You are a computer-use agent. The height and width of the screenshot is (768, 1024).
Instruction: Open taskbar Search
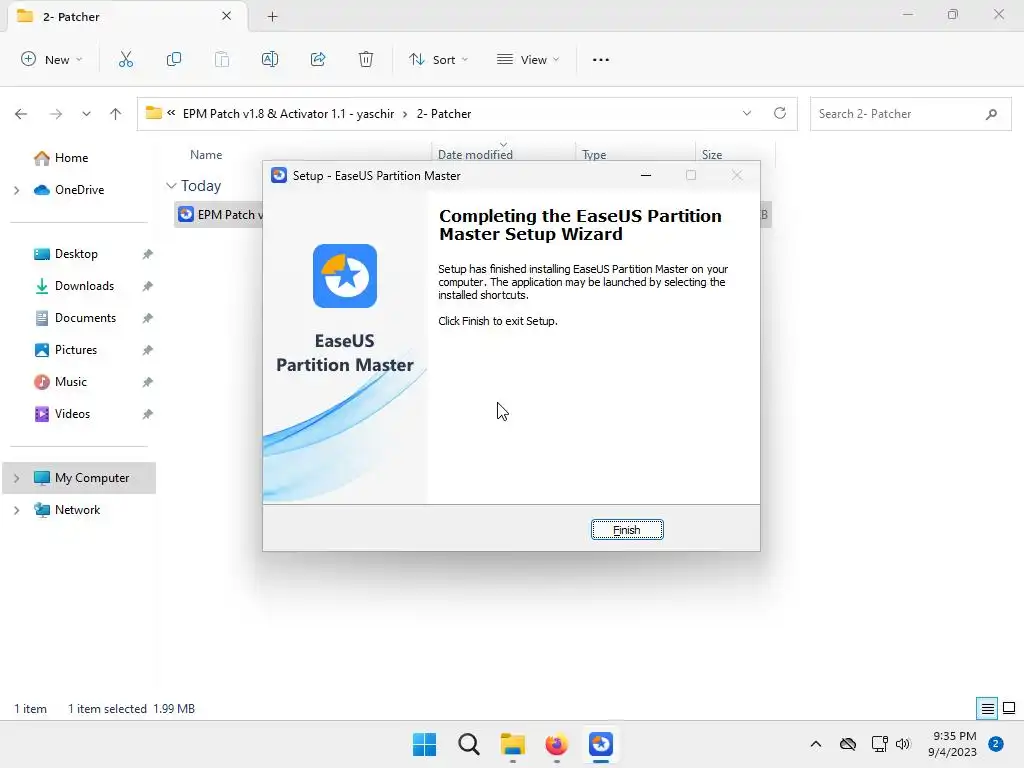tap(469, 744)
